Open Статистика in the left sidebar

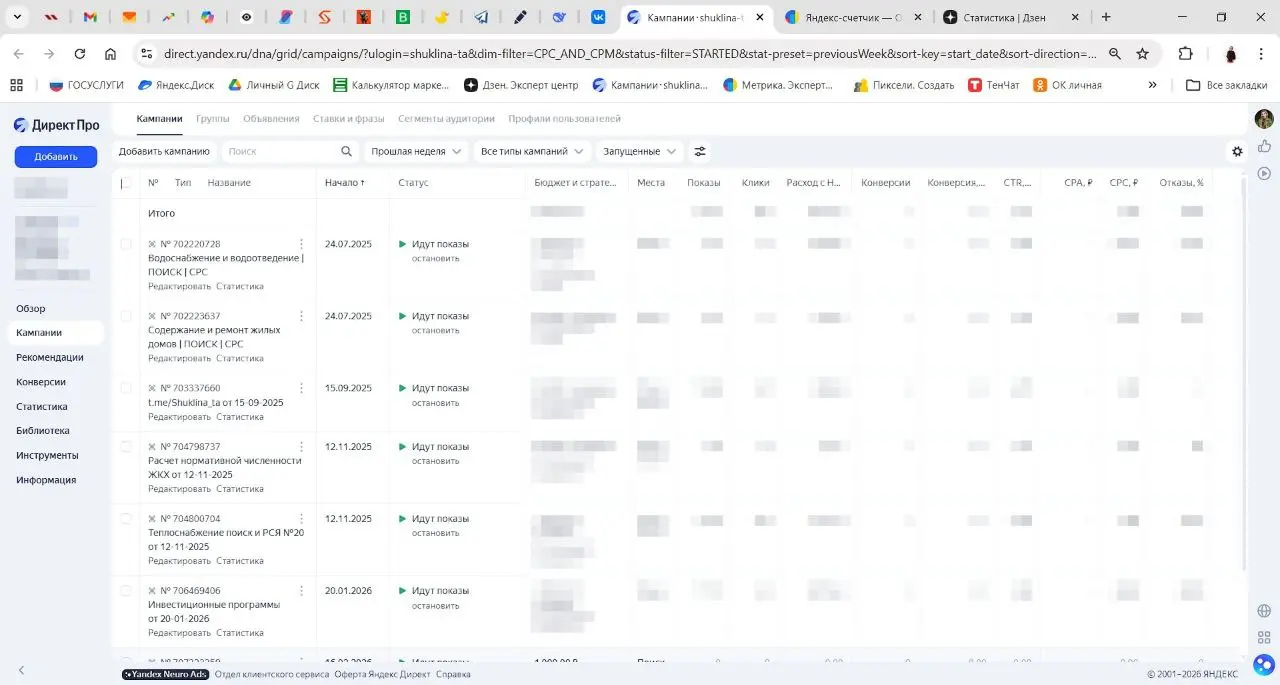[42, 406]
